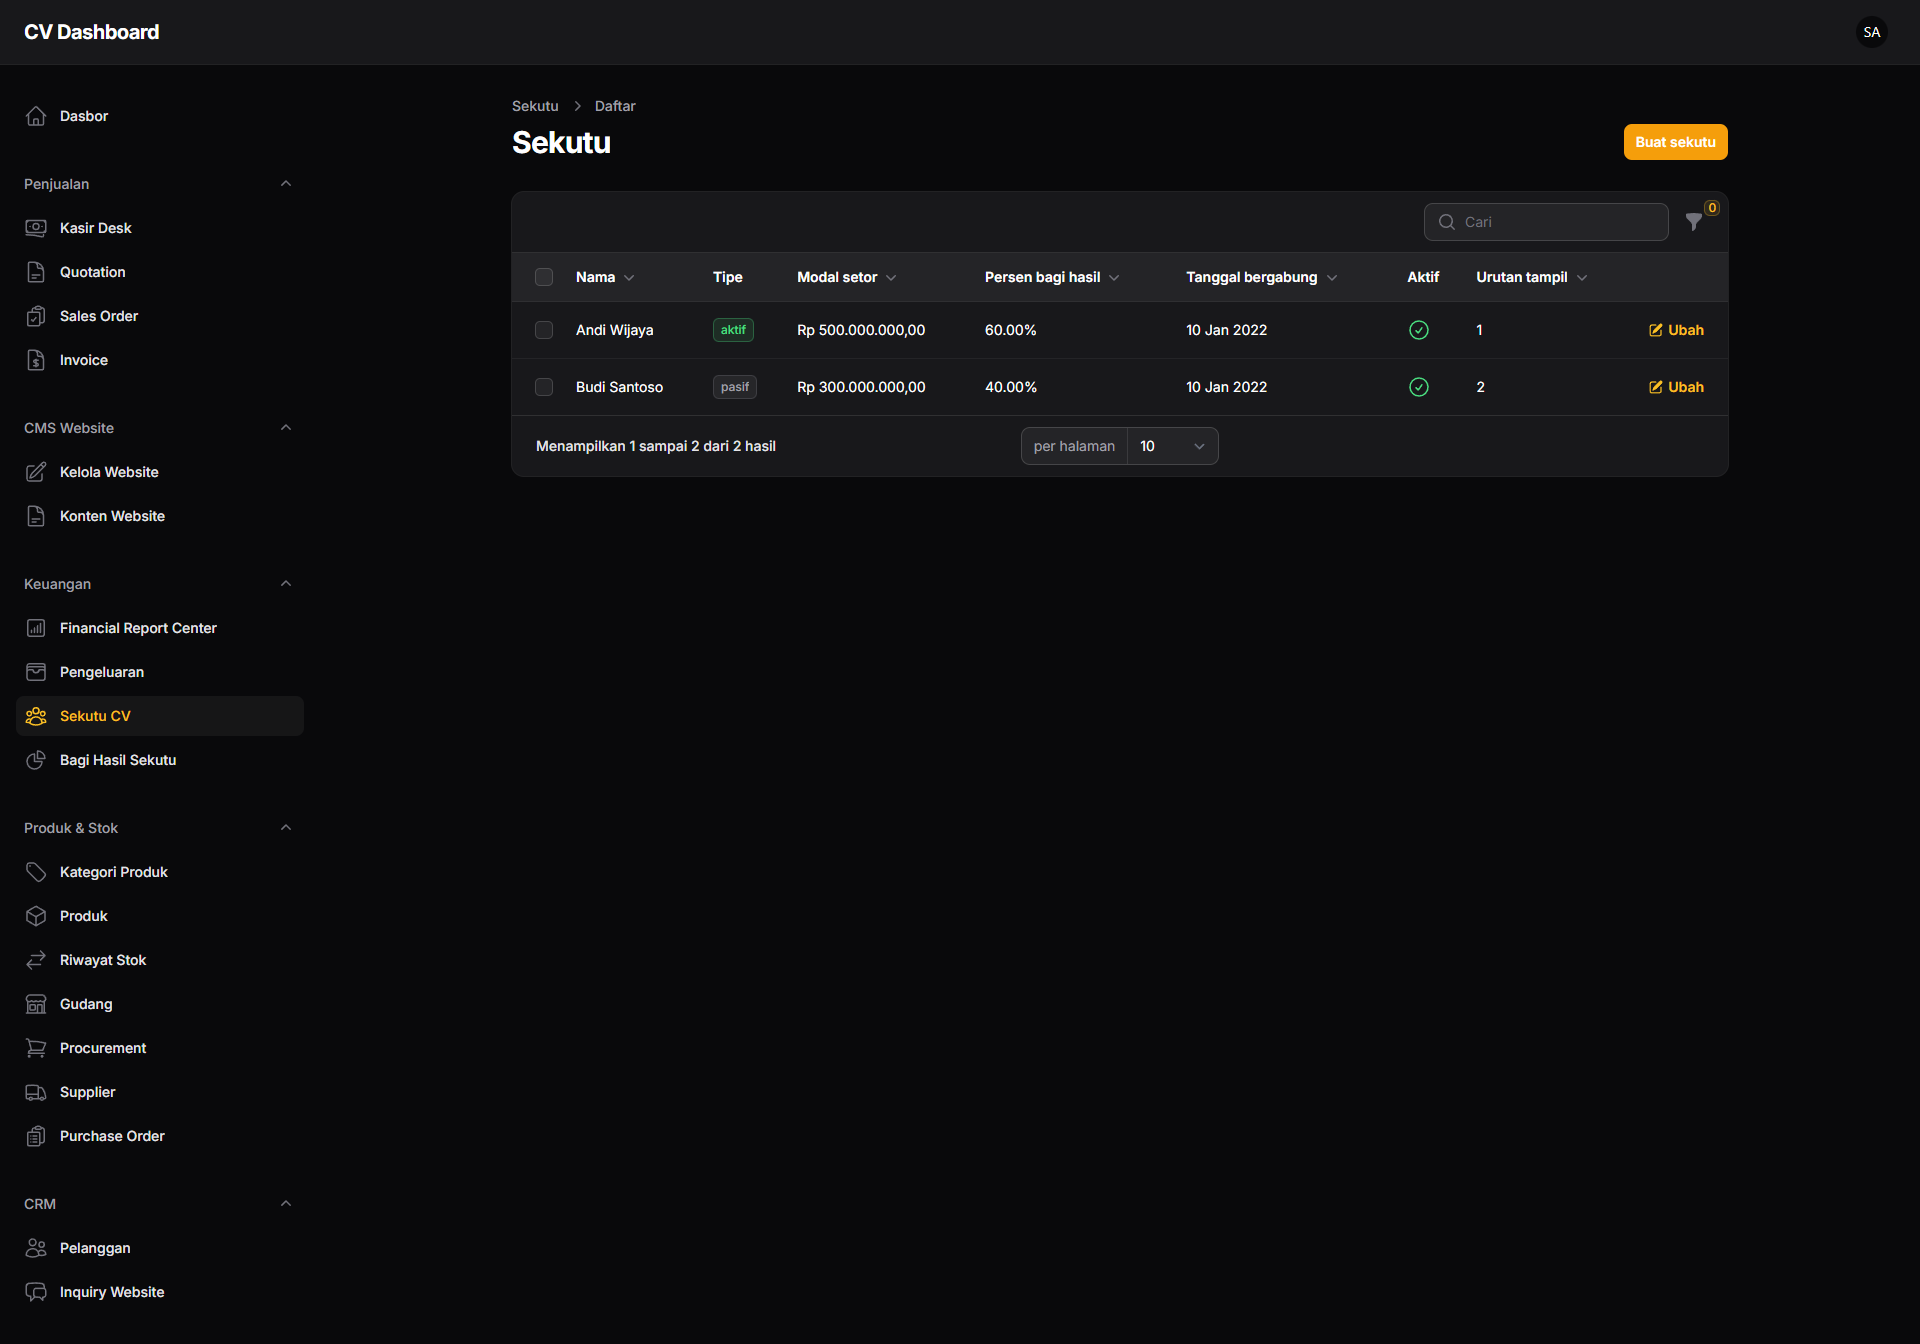Screen dimensions: 1920x1344
Task: Open Pengeluaran in the sidebar
Action: click(102, 672)
